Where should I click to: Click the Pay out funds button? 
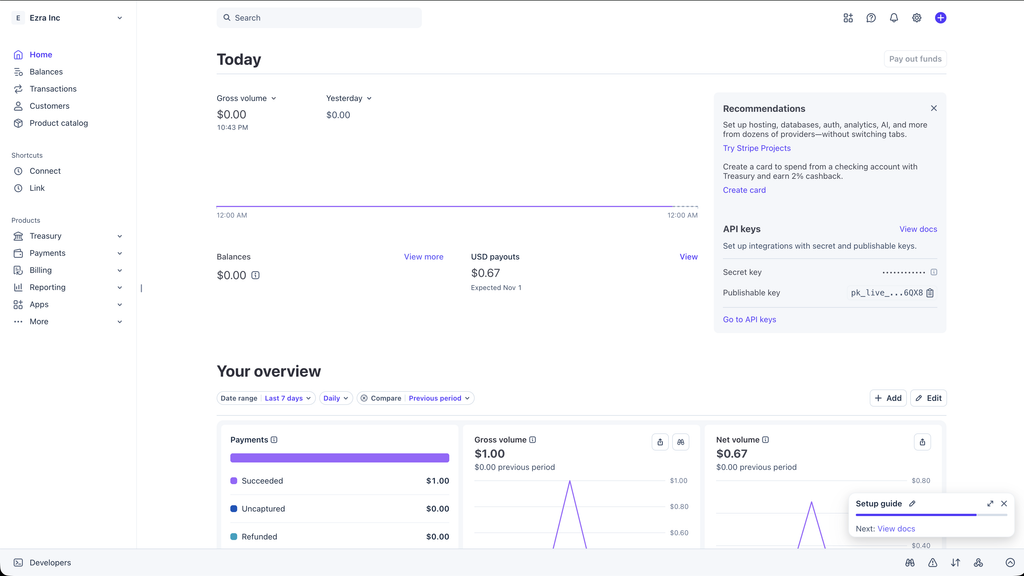tap(915, 59)
